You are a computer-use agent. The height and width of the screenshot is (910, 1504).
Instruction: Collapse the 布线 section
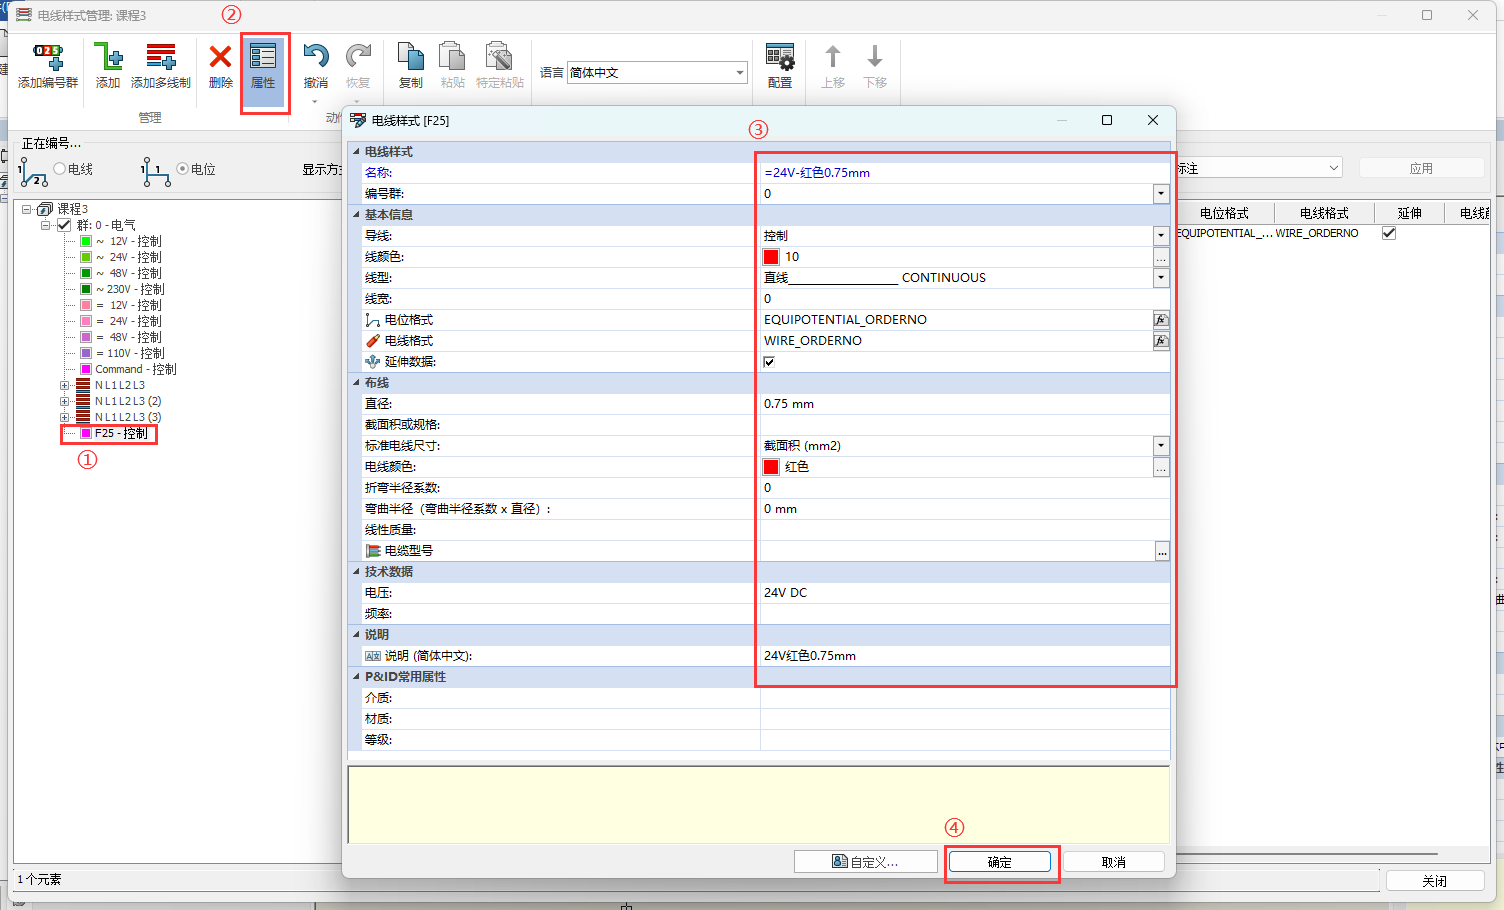click(x=356, y=383)
